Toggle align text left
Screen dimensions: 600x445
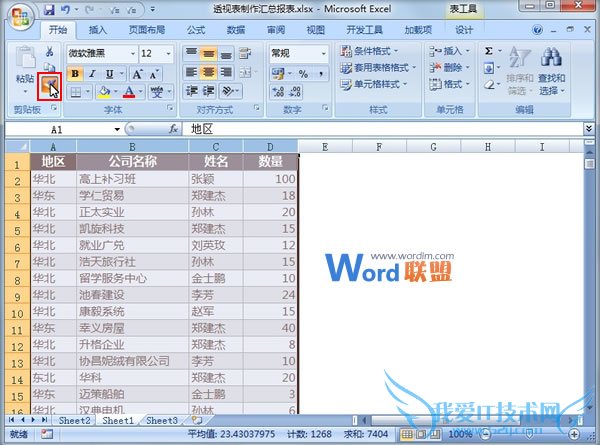coord(191,72)
